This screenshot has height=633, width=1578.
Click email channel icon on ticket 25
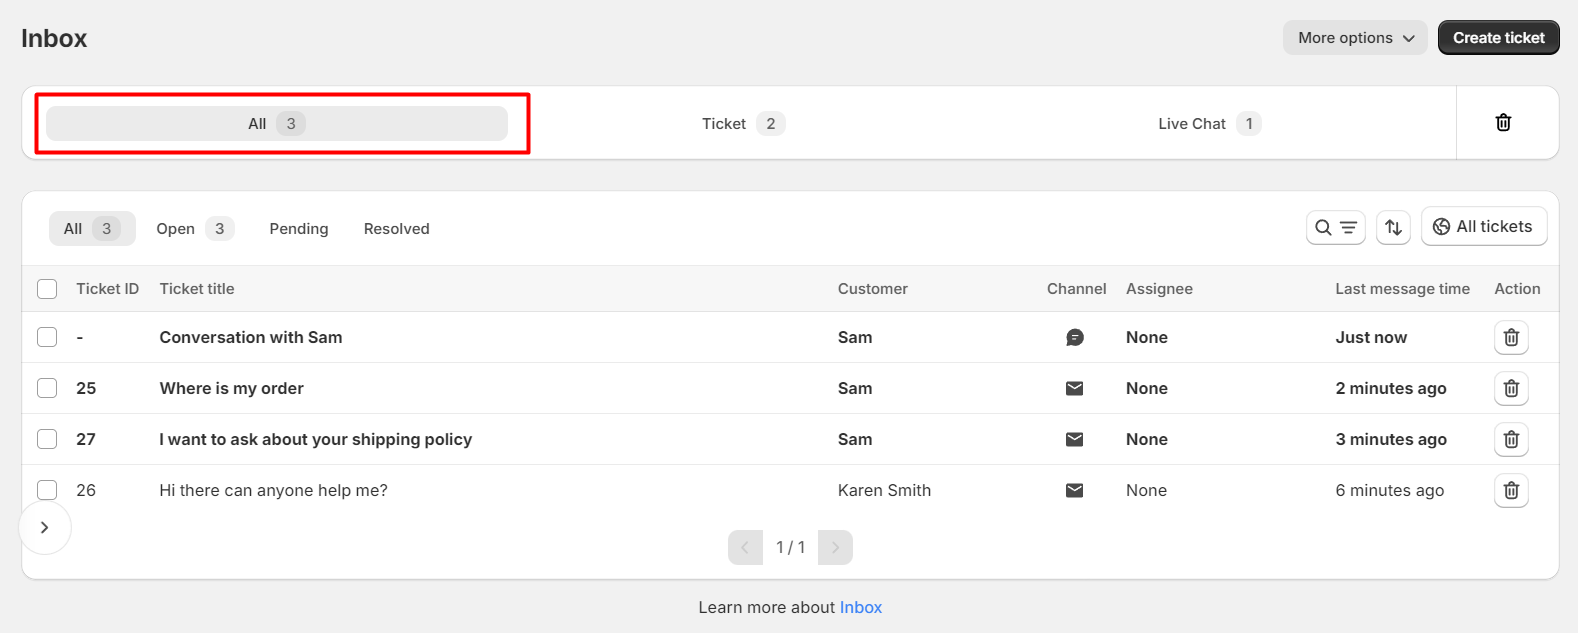[1075, 388]
